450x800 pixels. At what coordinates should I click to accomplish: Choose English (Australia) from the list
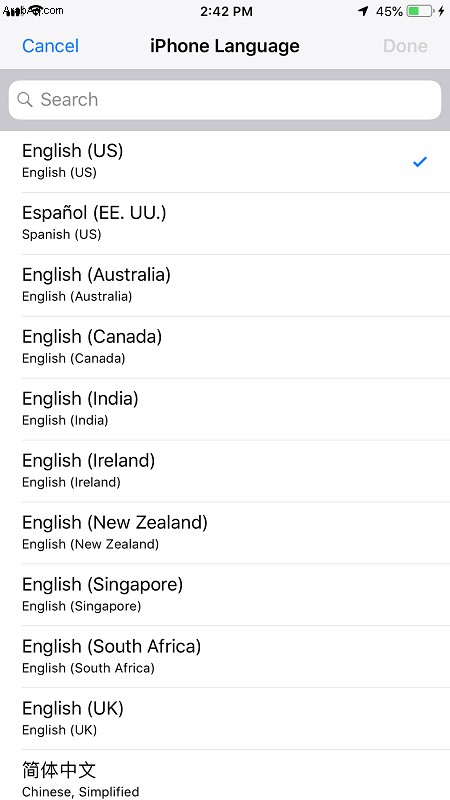click(x=225, y=285)
